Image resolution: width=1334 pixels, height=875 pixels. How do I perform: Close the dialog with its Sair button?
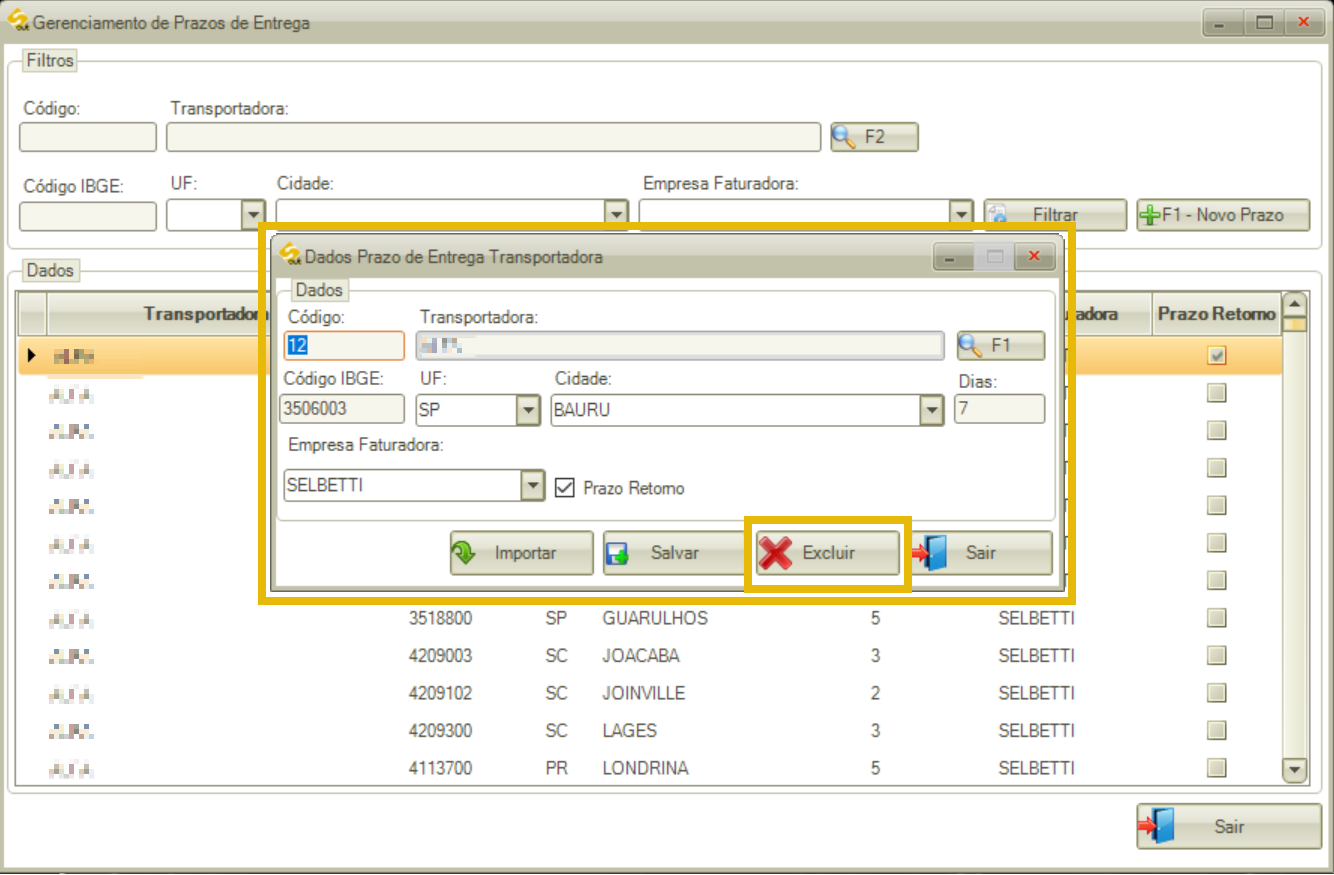[x=981, y=553]
